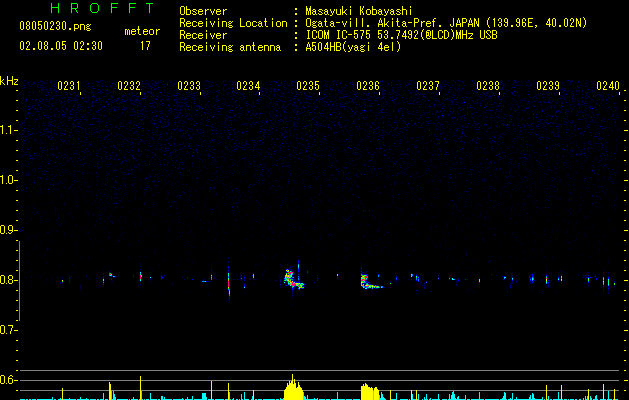The width and height of the screenshot is (629, 400).
Task: Click the 0240 time marker
Action: [x=608, y=86]
